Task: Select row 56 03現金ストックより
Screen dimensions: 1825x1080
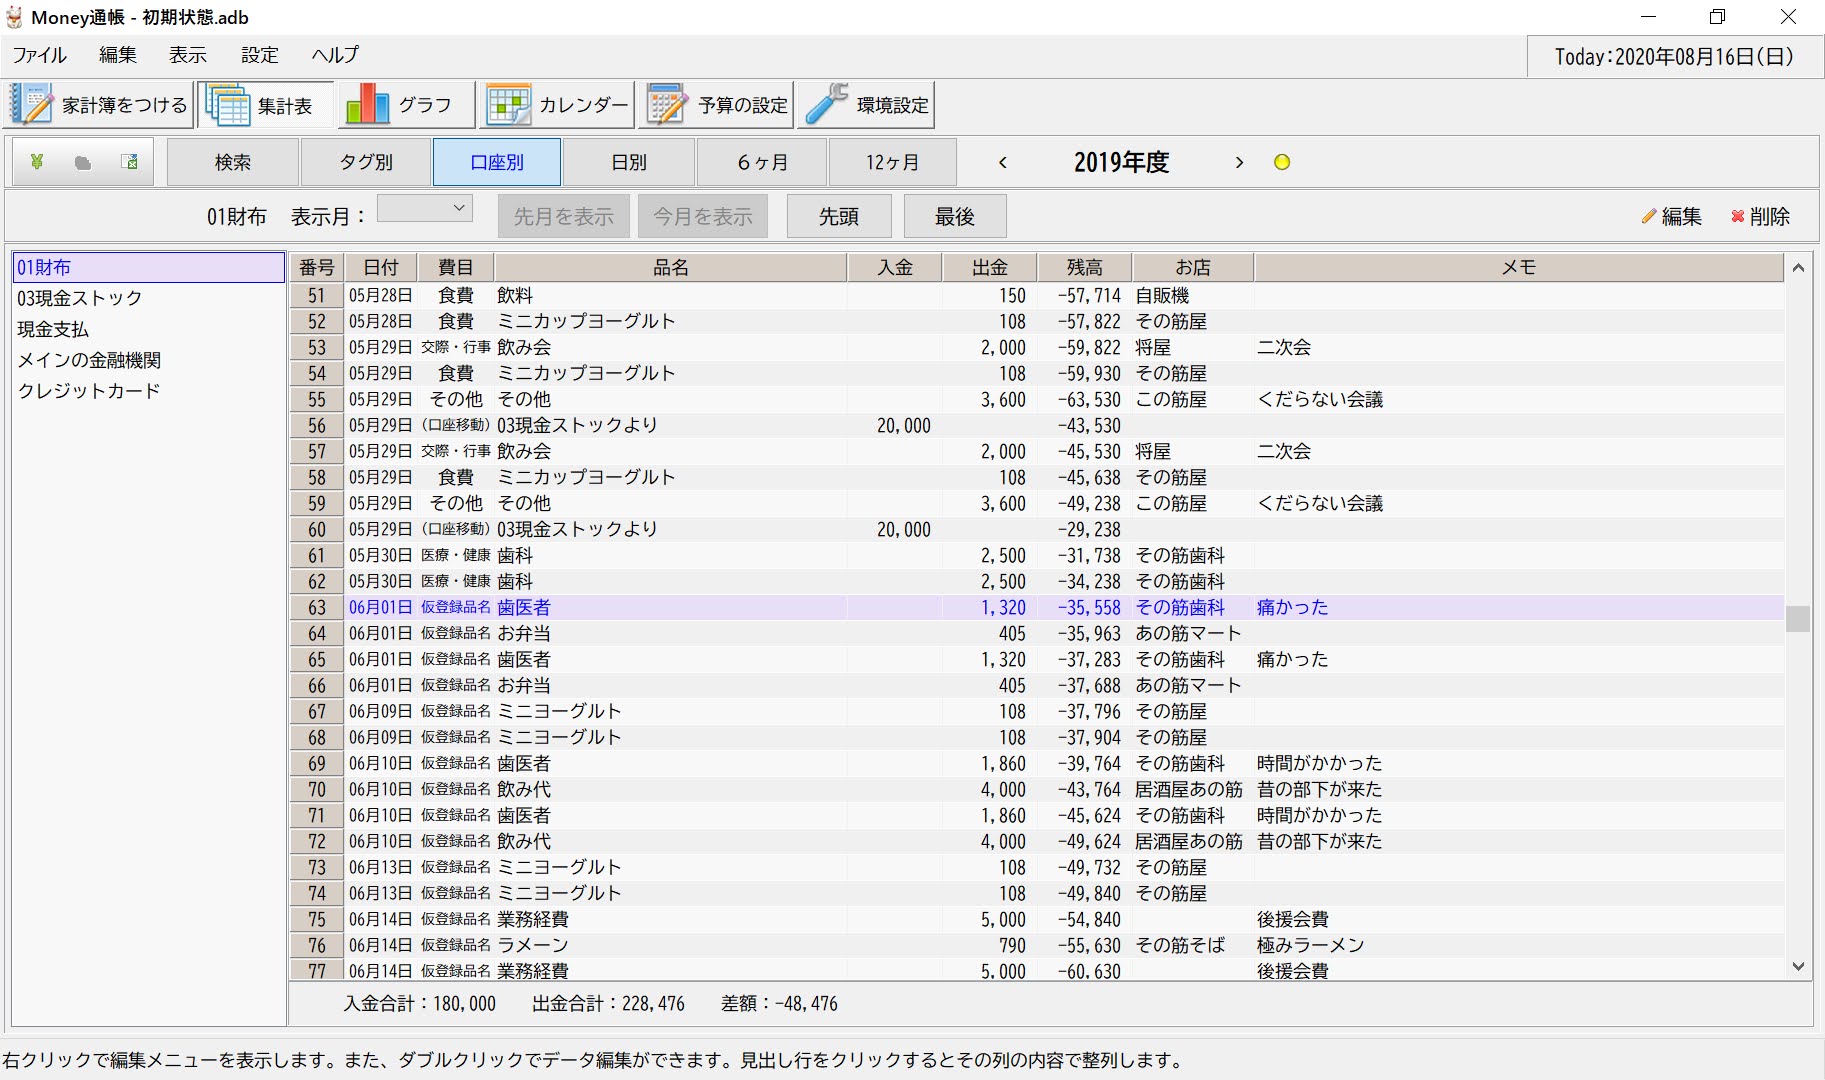Action: 1037,425
